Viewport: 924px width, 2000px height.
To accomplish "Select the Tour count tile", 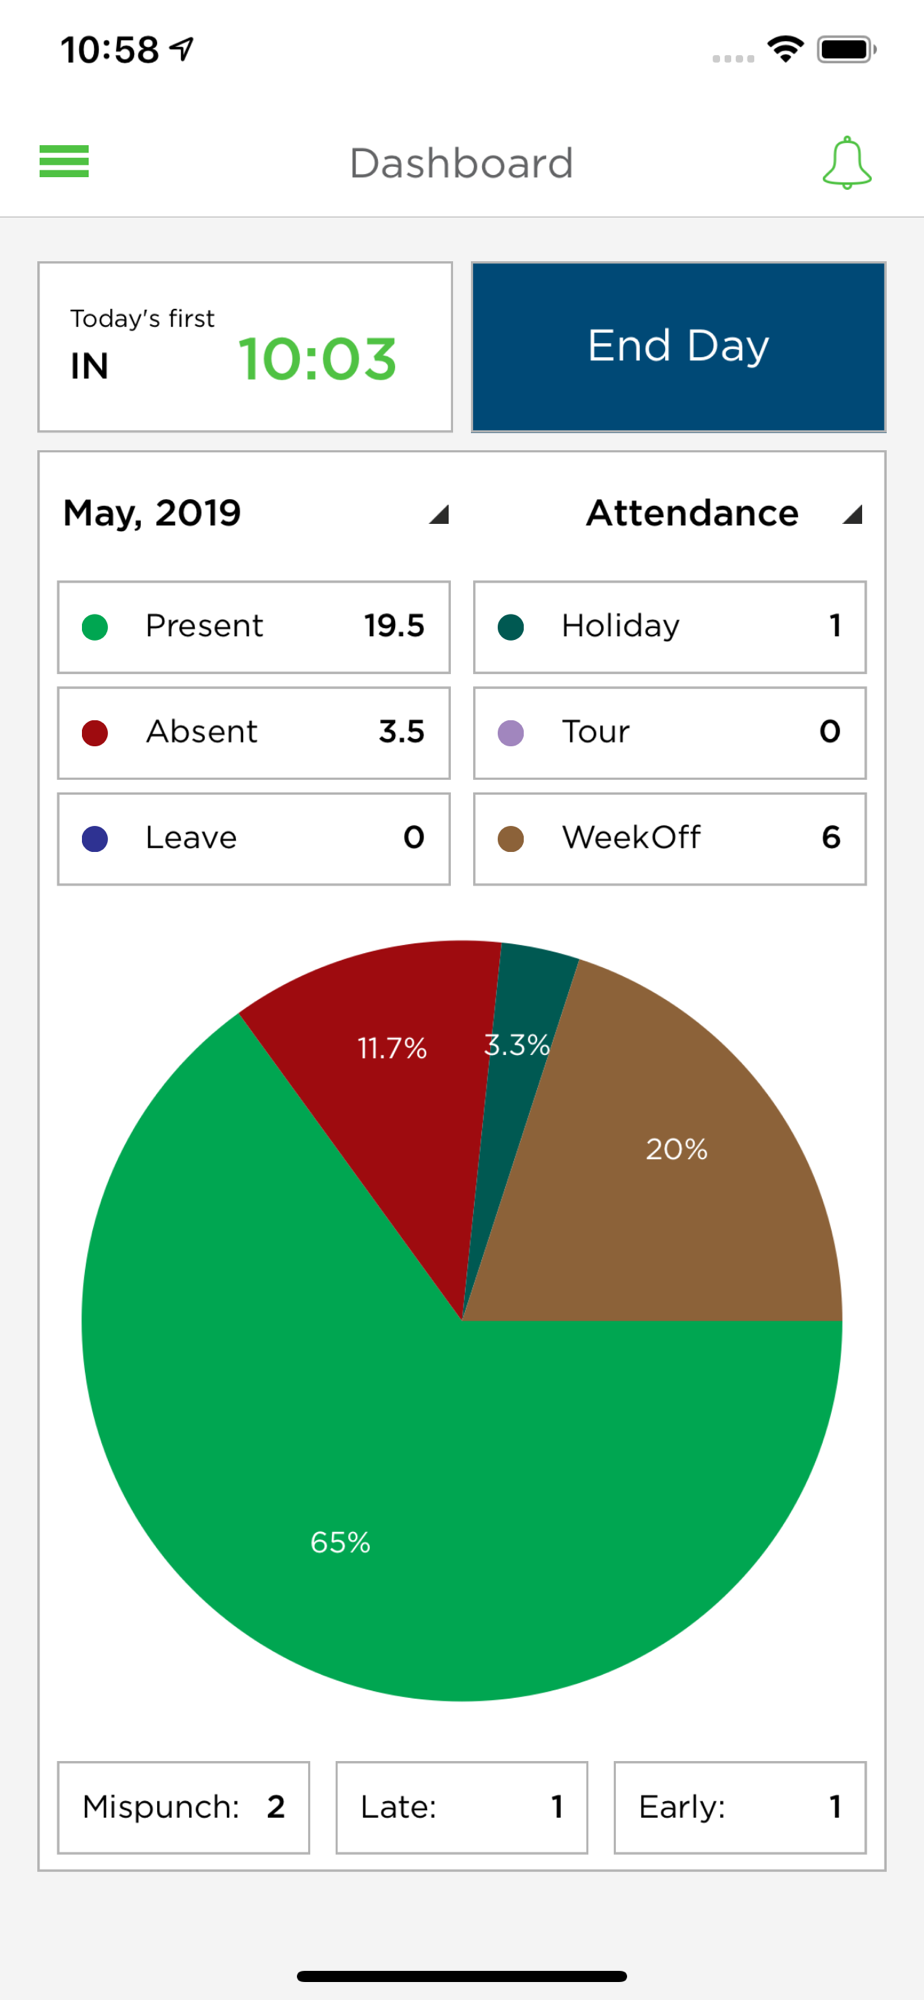I will 670,733.
